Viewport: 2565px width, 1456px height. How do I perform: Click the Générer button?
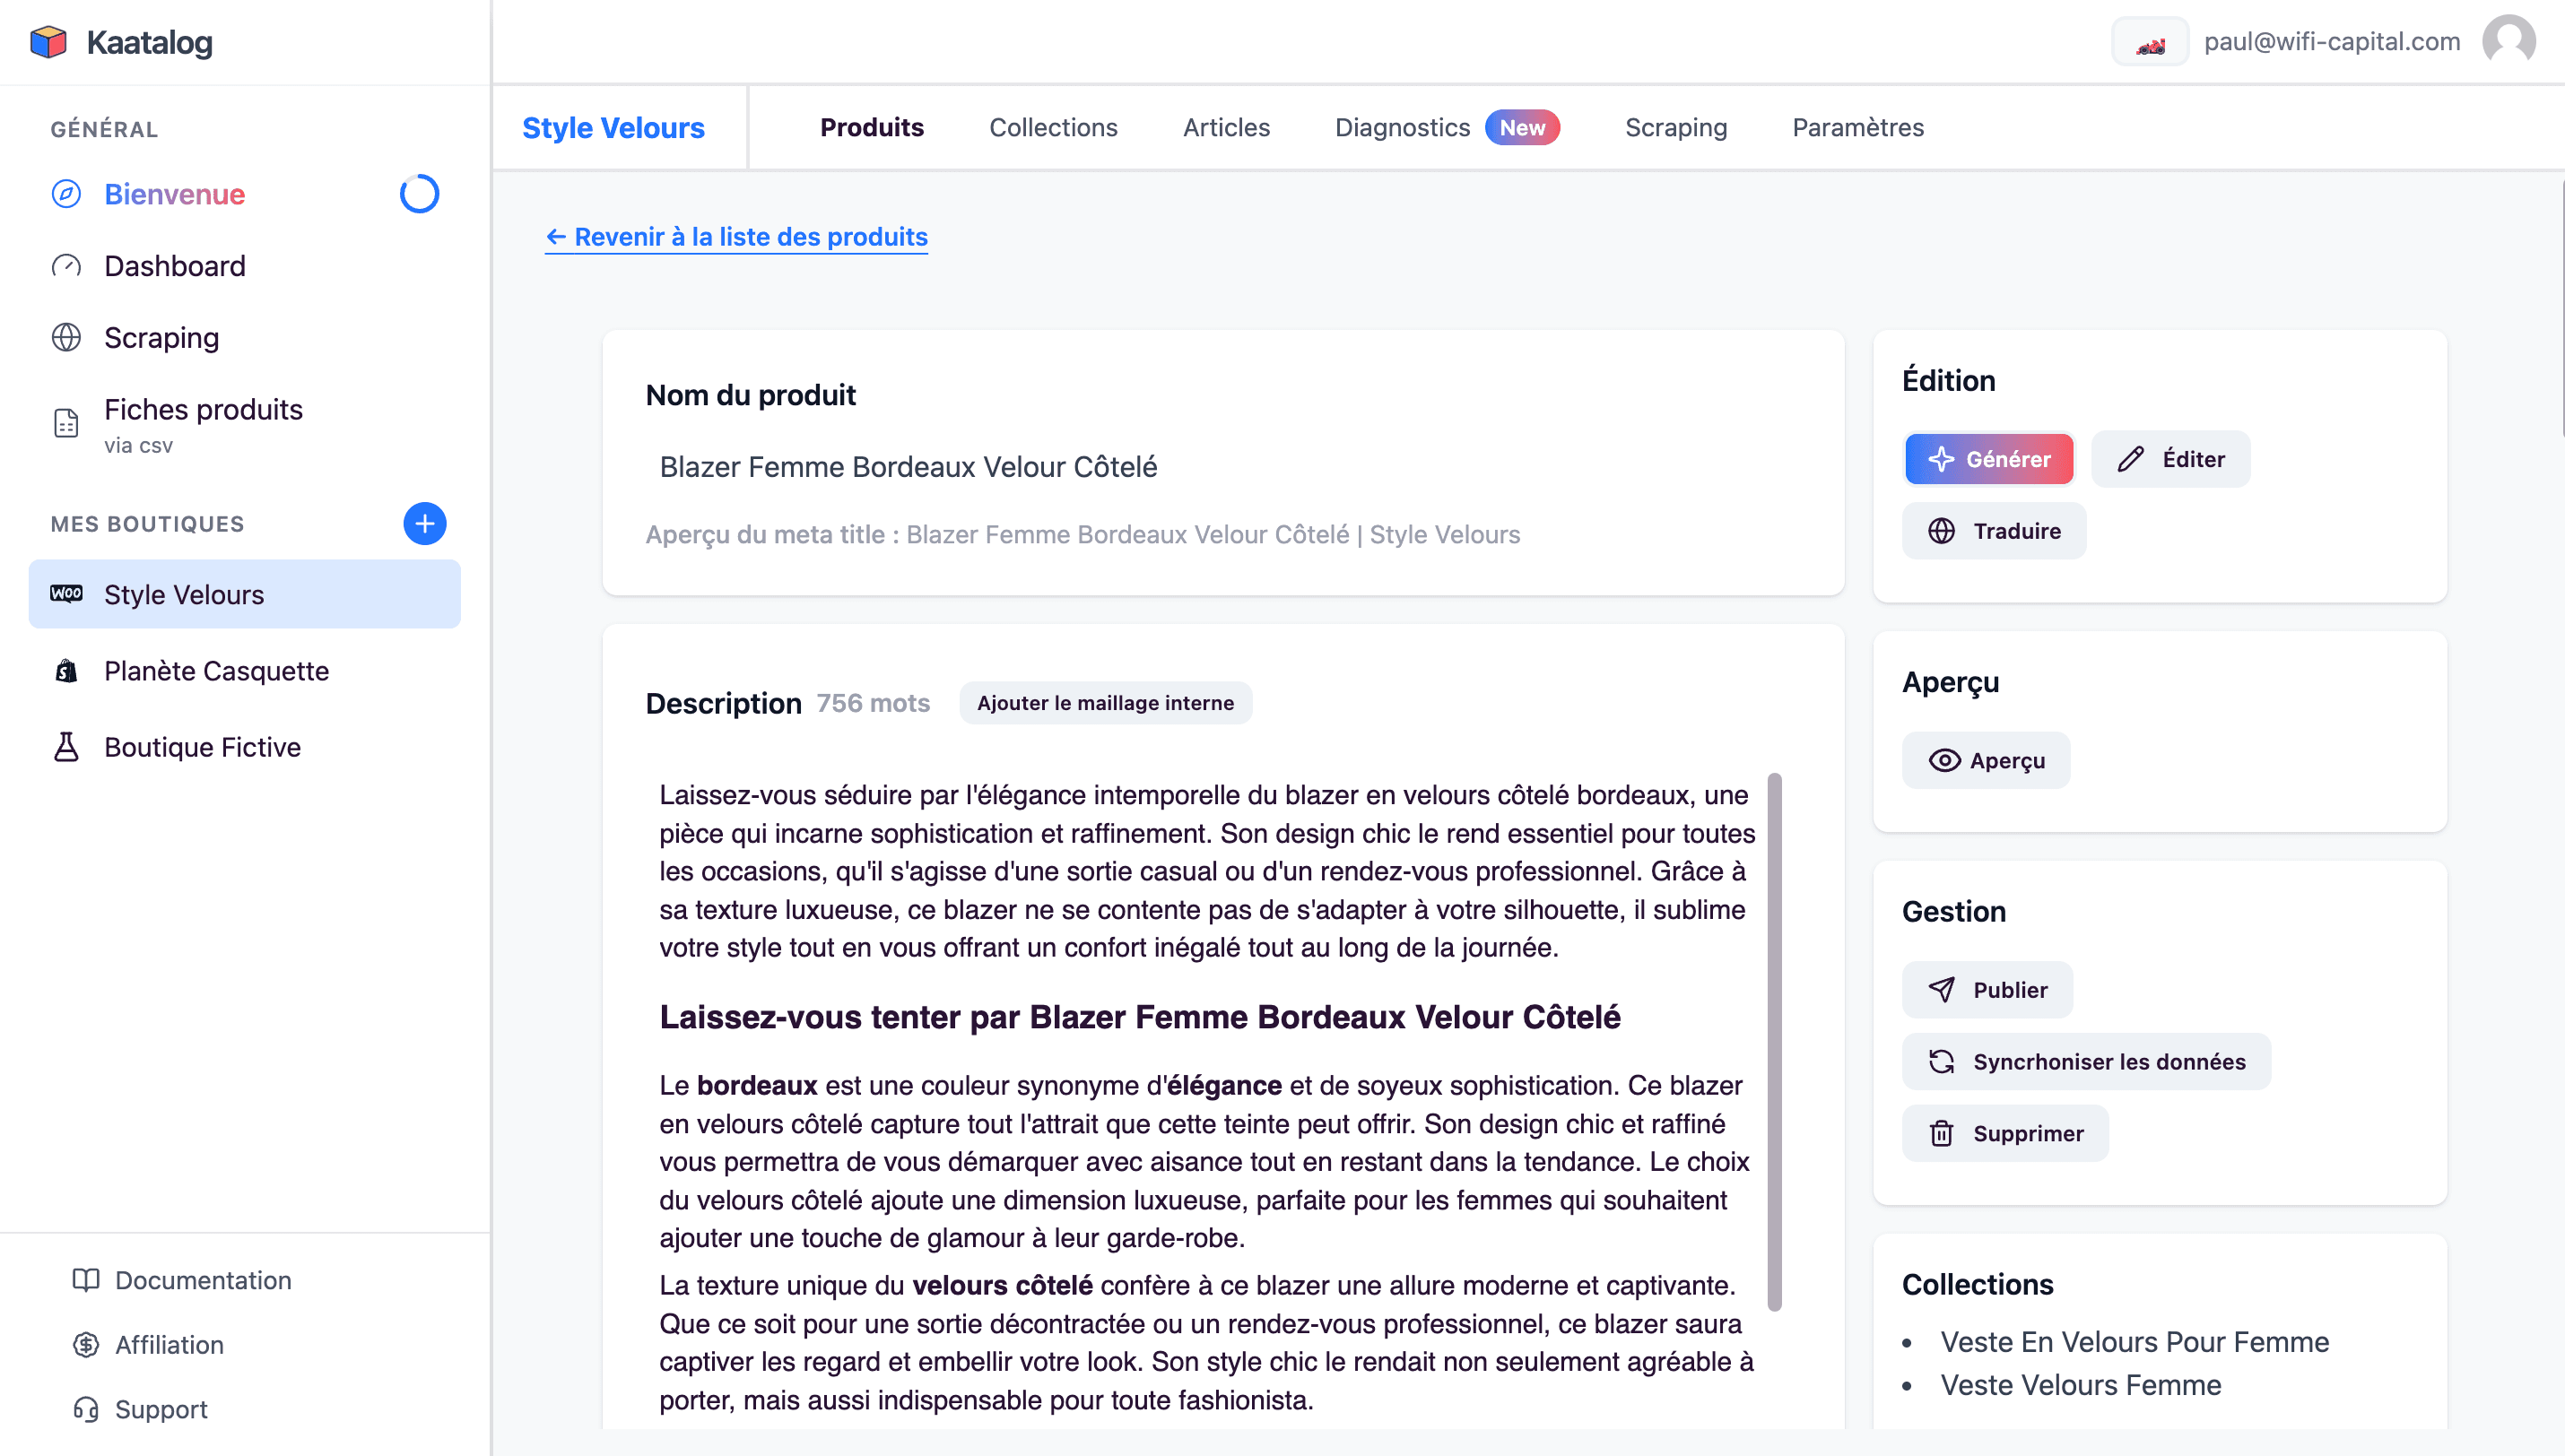click(x=1989, y=459)
